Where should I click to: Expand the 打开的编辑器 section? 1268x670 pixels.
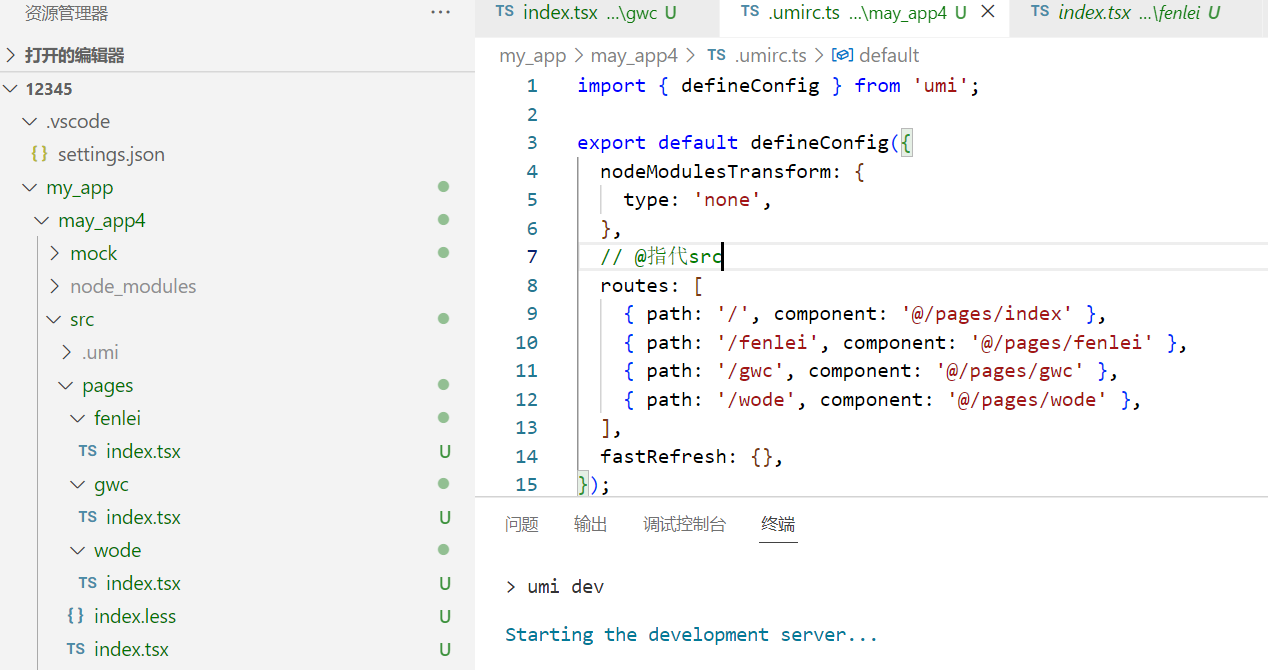pyautogui.click(x=11, y=55)
